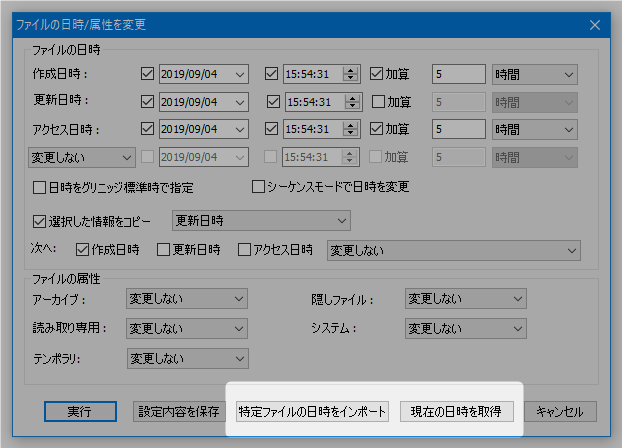Open the アクセス日時 時間 unit dropdown
Image resolution: width=622 pixels, height=448 pixels.
click(x=535, y=129)
